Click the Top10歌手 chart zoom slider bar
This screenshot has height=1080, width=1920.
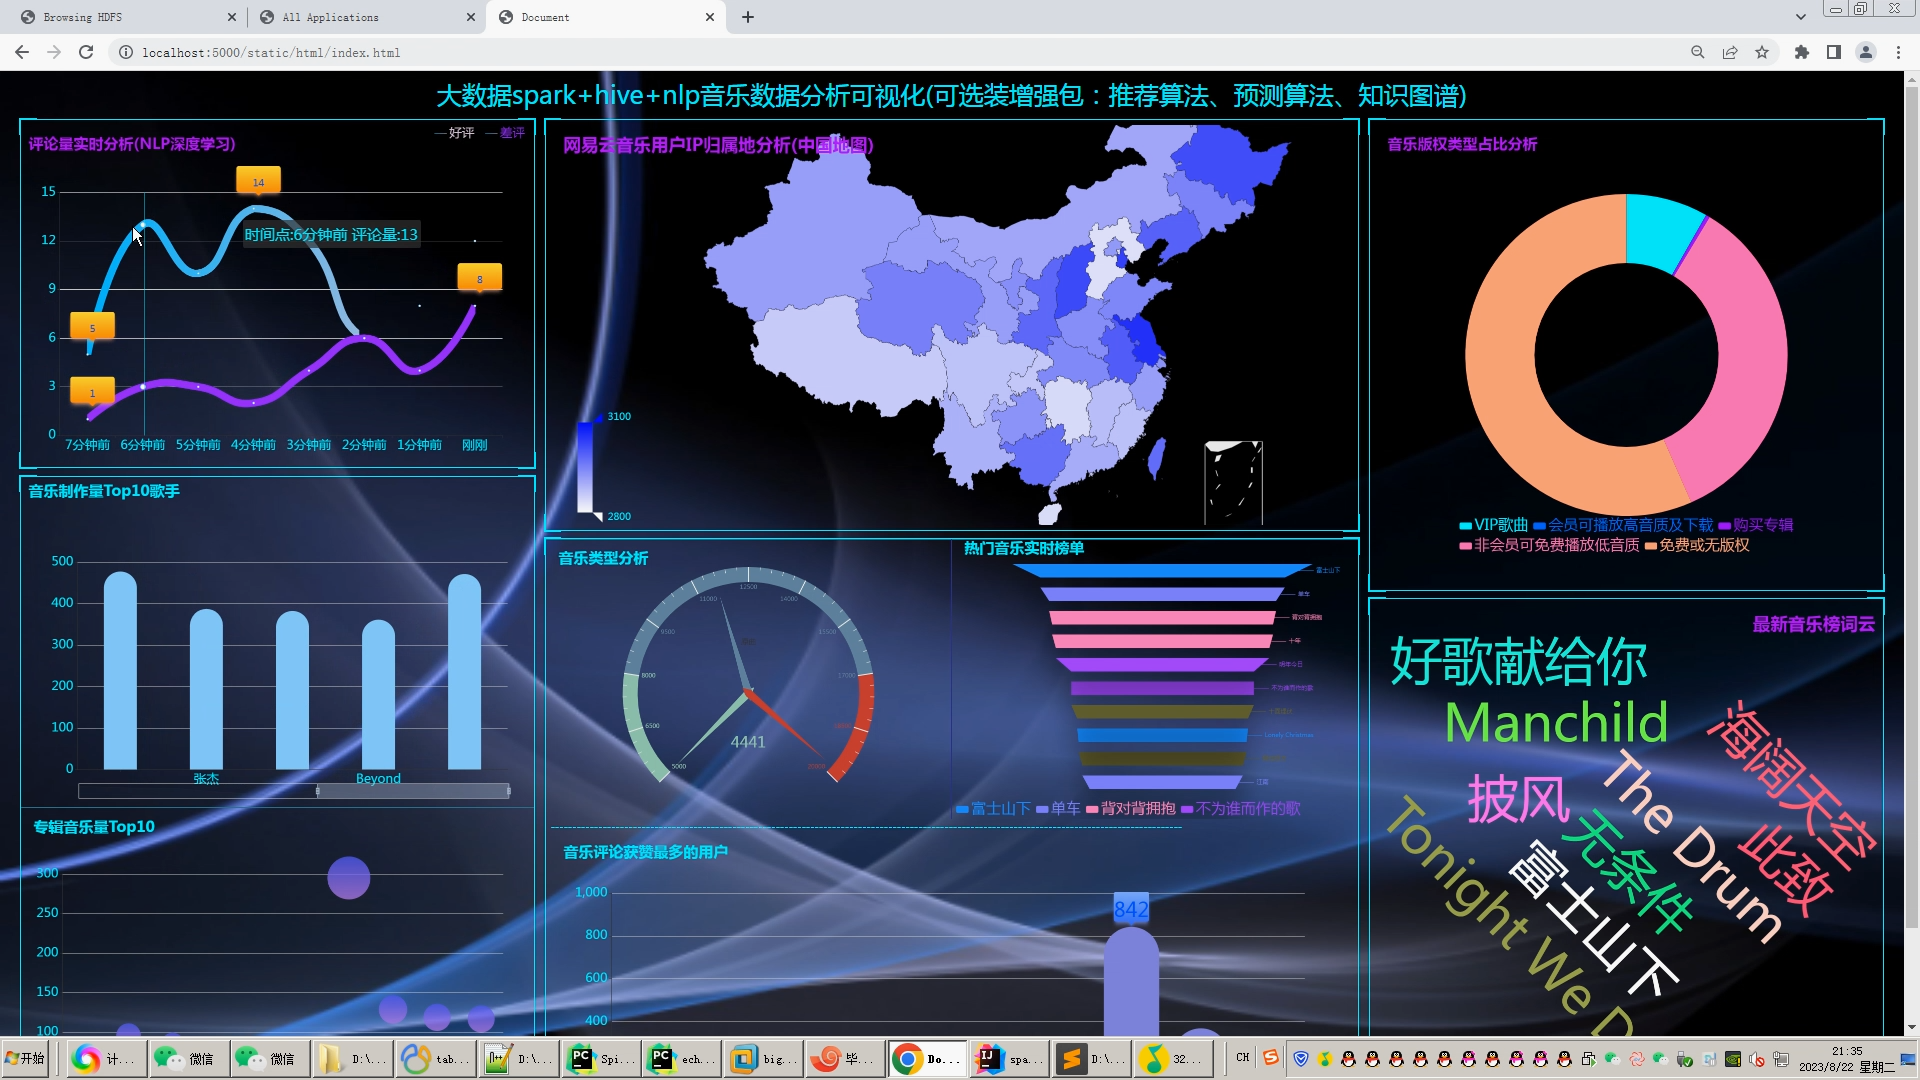coord(413,791)
